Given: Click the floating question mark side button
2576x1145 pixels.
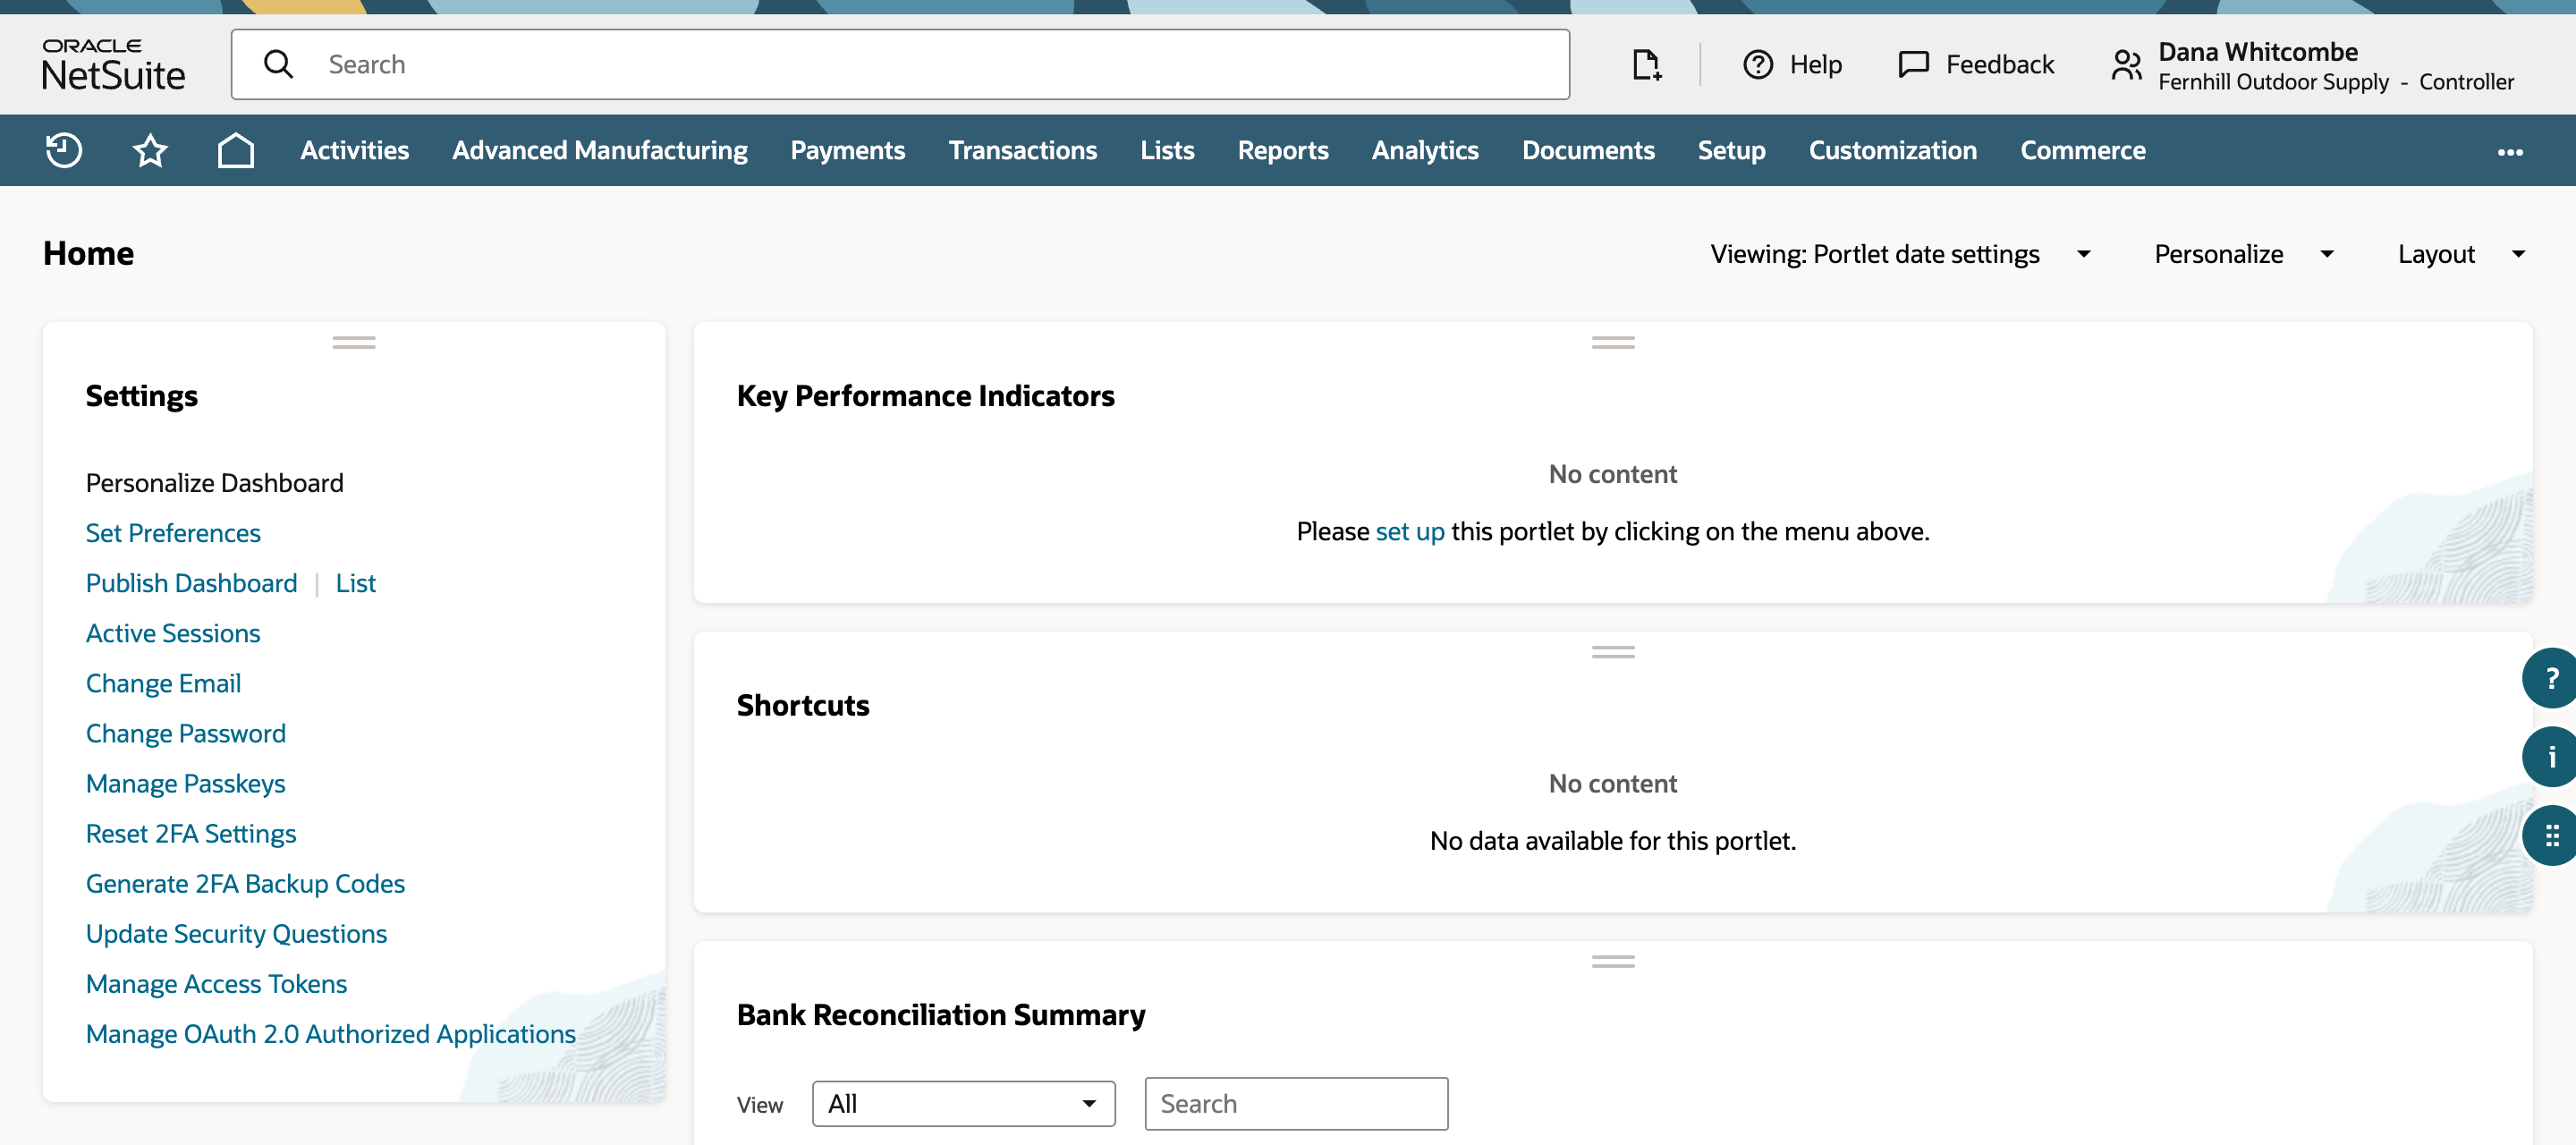Looking at the screenshot, I should coord(2549,679).
